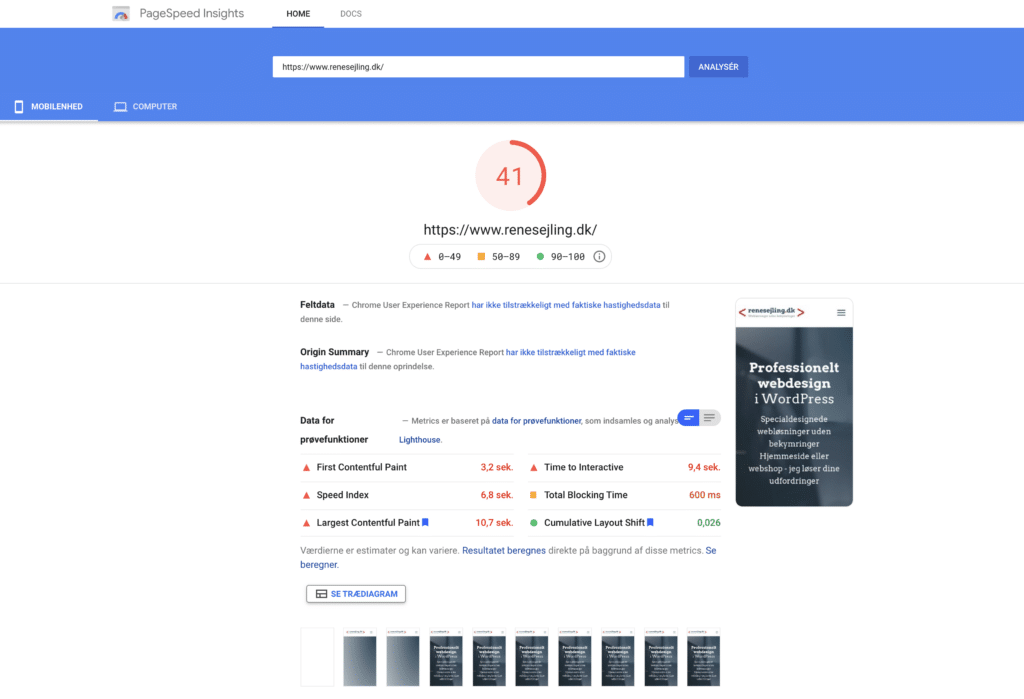Click the score gauge showing 41
Image resolution: width=1024 pixels, height=699 pixels.
[x=511, y=176]
